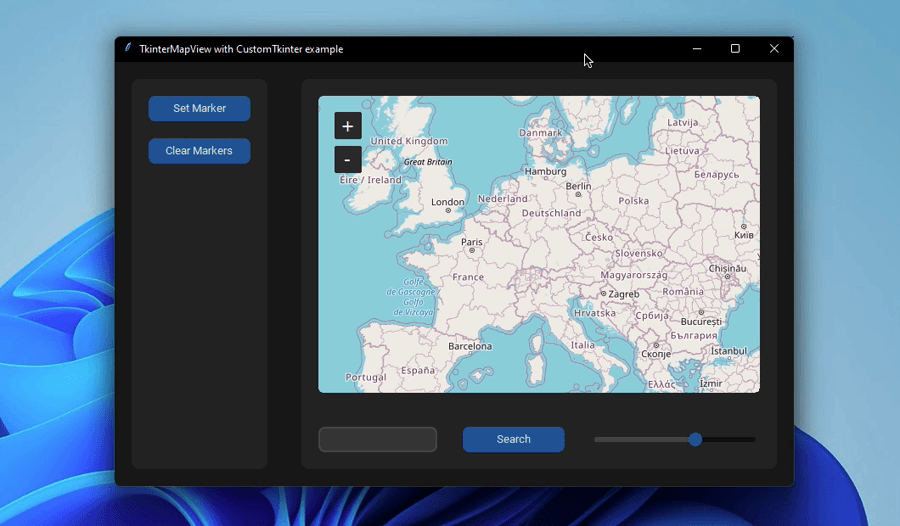Zoom in with the plus button
Viewport: 900px width, 526px height.
tap(347, 126)
